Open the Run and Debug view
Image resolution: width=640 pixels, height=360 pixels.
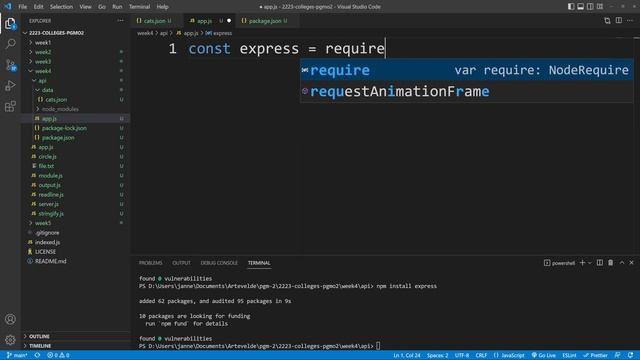[10, 86]
